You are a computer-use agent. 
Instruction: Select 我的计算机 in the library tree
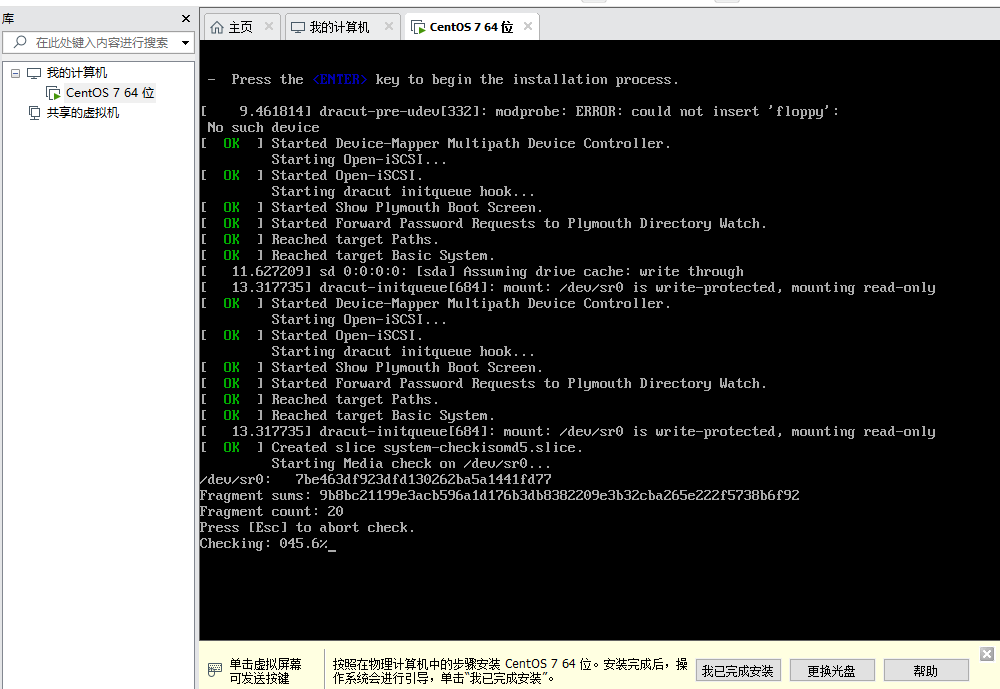pos(77,73)
